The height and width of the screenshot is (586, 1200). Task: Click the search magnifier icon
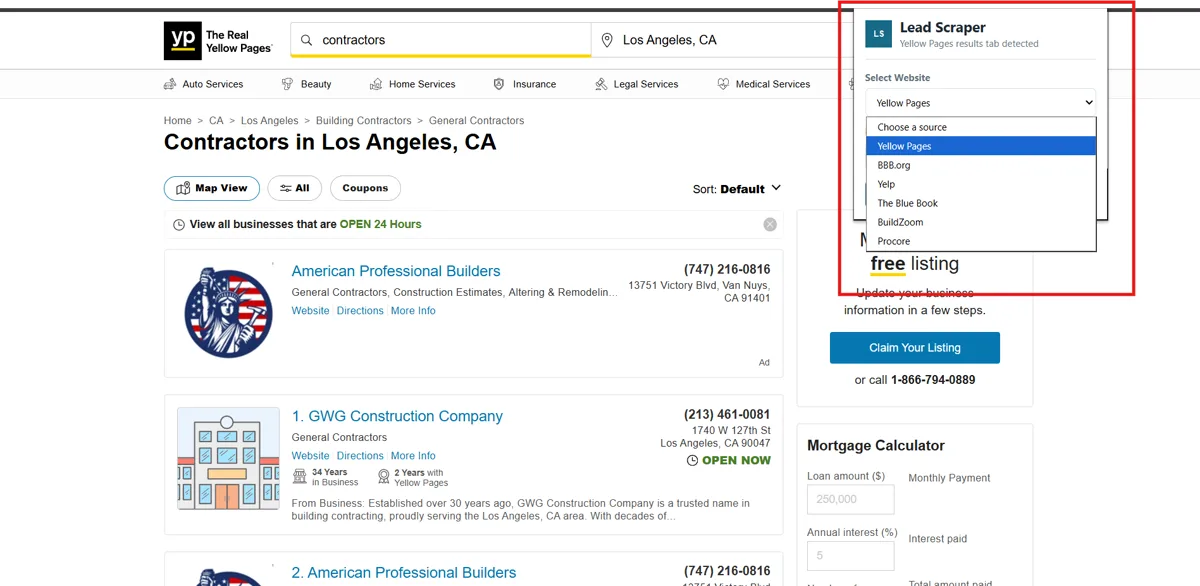(x=306, y=40)
